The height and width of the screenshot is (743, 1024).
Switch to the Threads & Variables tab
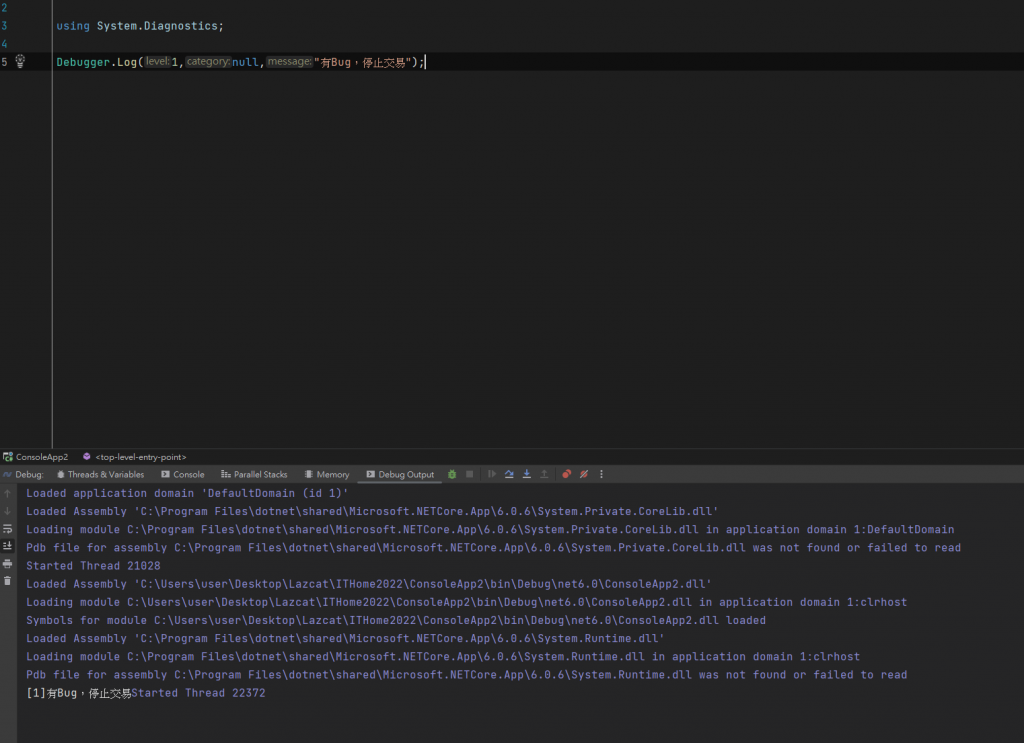100,475
